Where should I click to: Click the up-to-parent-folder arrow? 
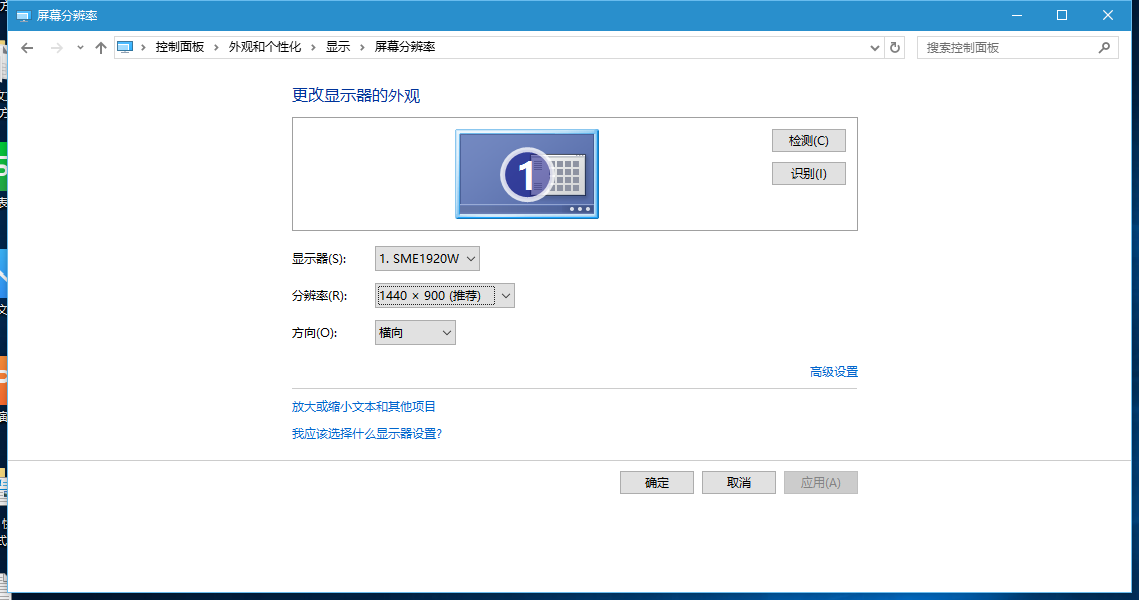(x=100, y=46)
